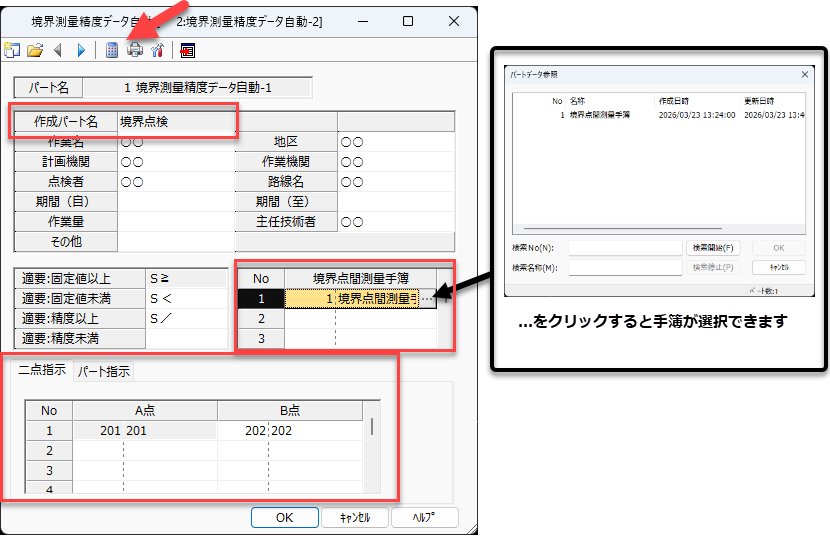The image size is (830, 550).
Task: Go to previous part with left arrow
Action: click(x=58, y=50)
